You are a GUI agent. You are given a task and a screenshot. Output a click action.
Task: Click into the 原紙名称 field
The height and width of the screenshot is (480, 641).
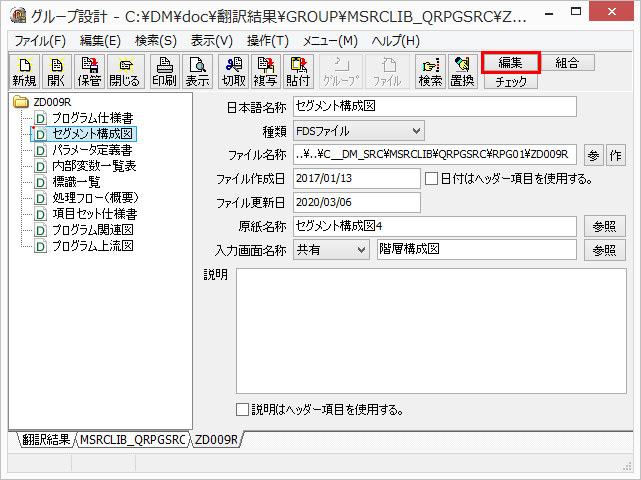tap(435, 226)
